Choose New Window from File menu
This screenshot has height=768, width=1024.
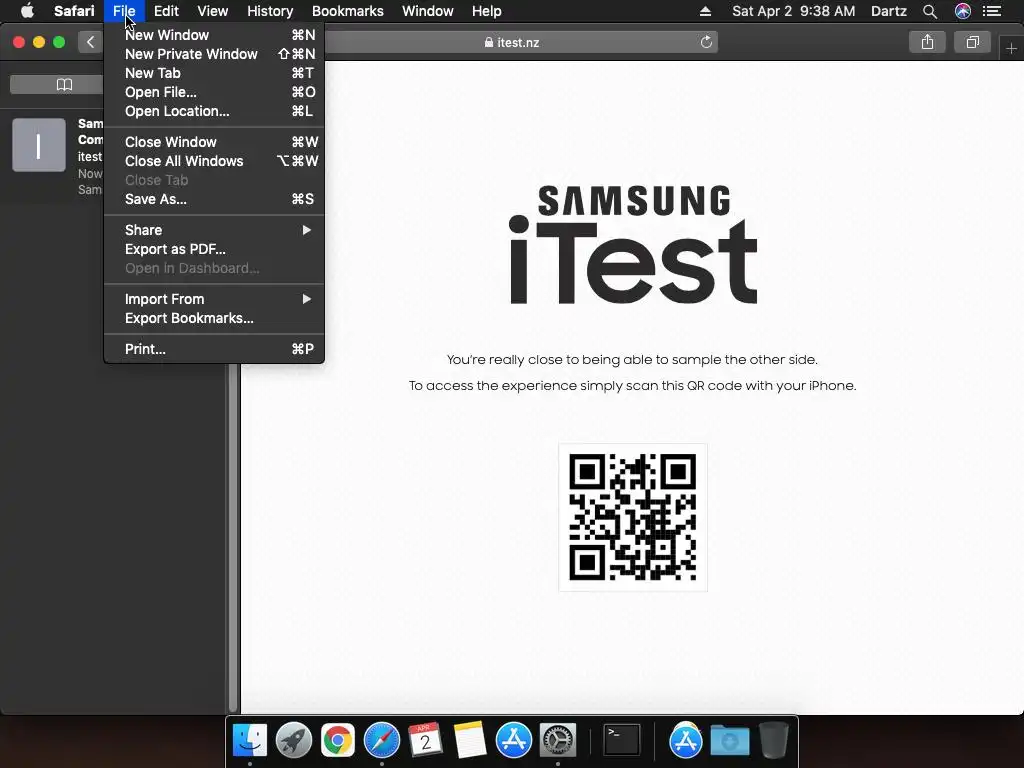point(214,35)
